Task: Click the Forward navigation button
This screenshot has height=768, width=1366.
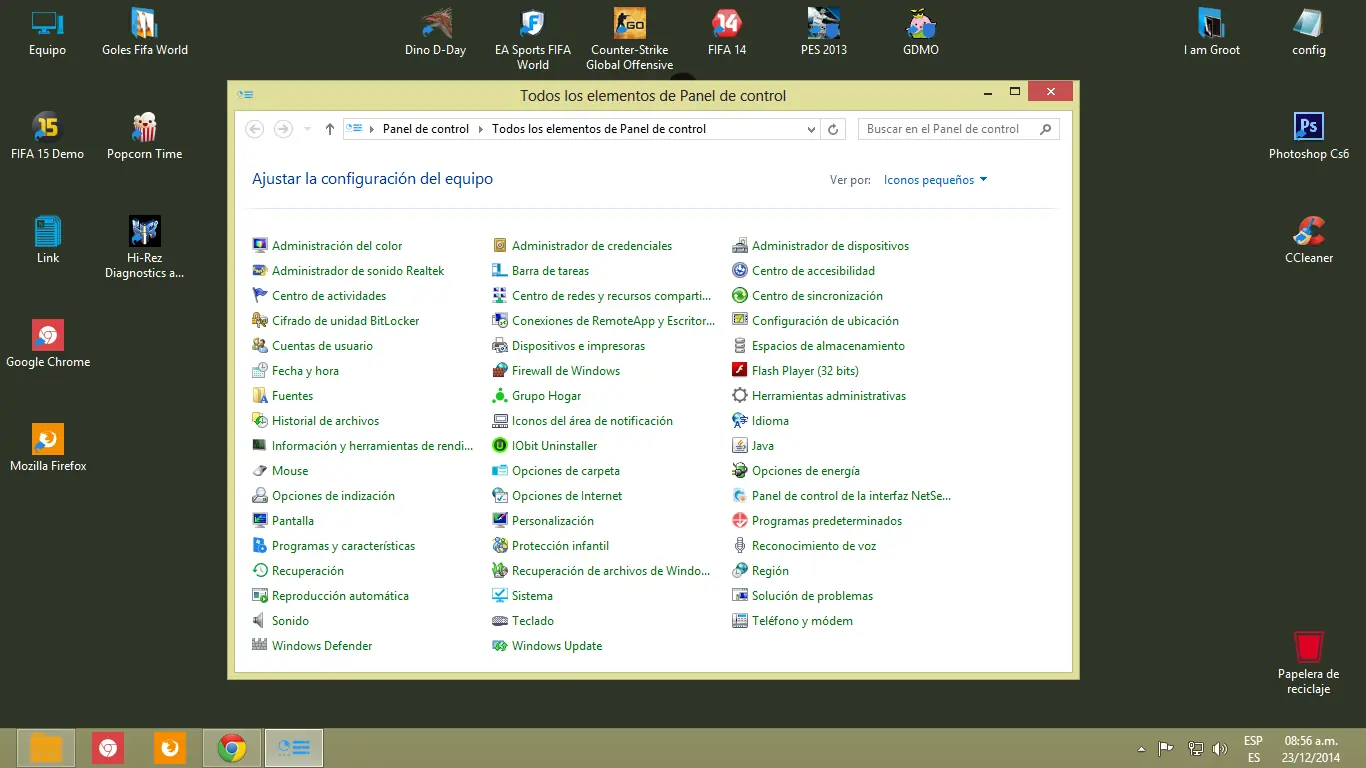Action: 283,129
